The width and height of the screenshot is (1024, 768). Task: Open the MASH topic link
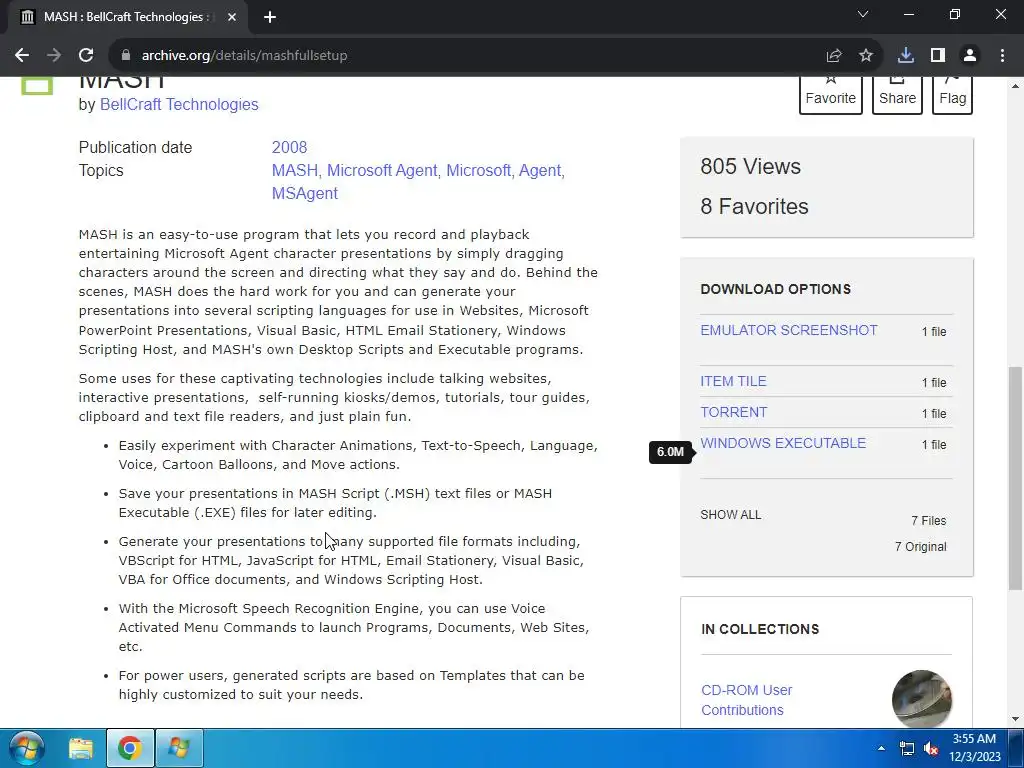point(295,170)
